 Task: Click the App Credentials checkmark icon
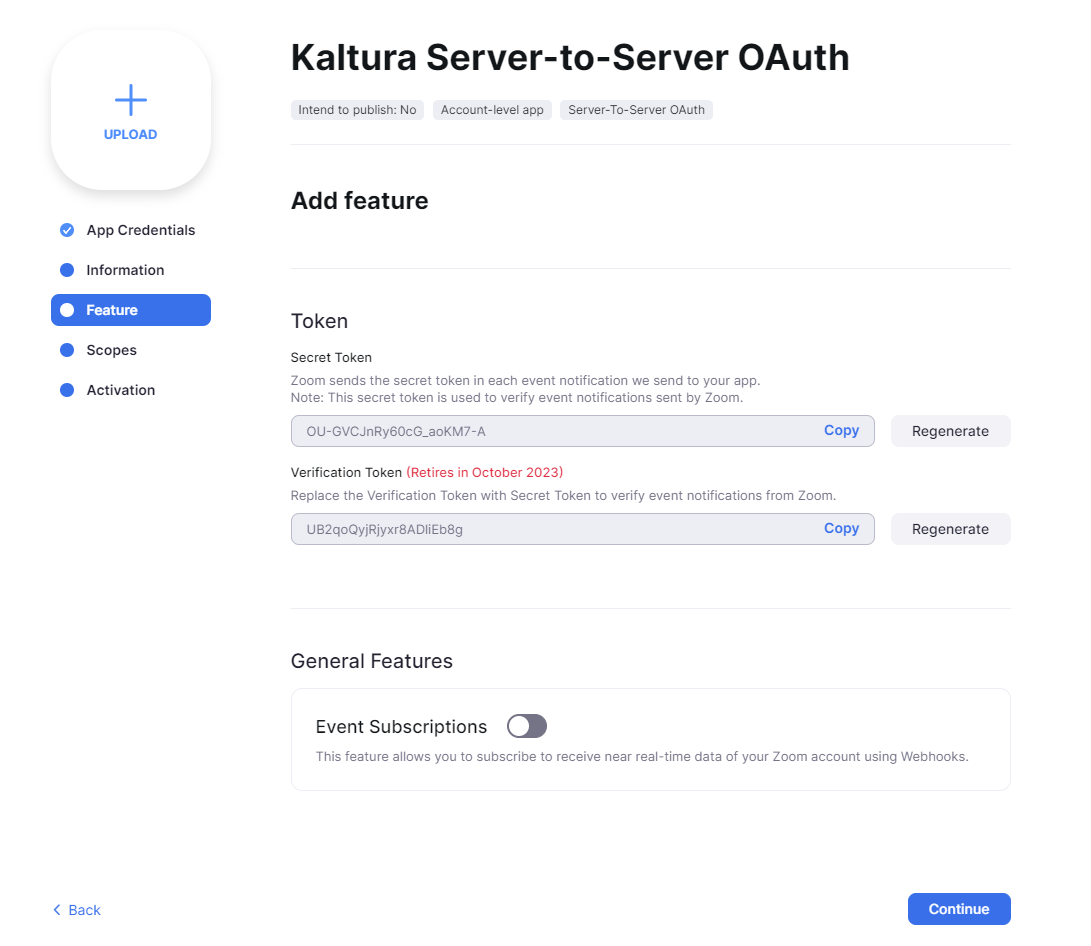coord(67,230)
